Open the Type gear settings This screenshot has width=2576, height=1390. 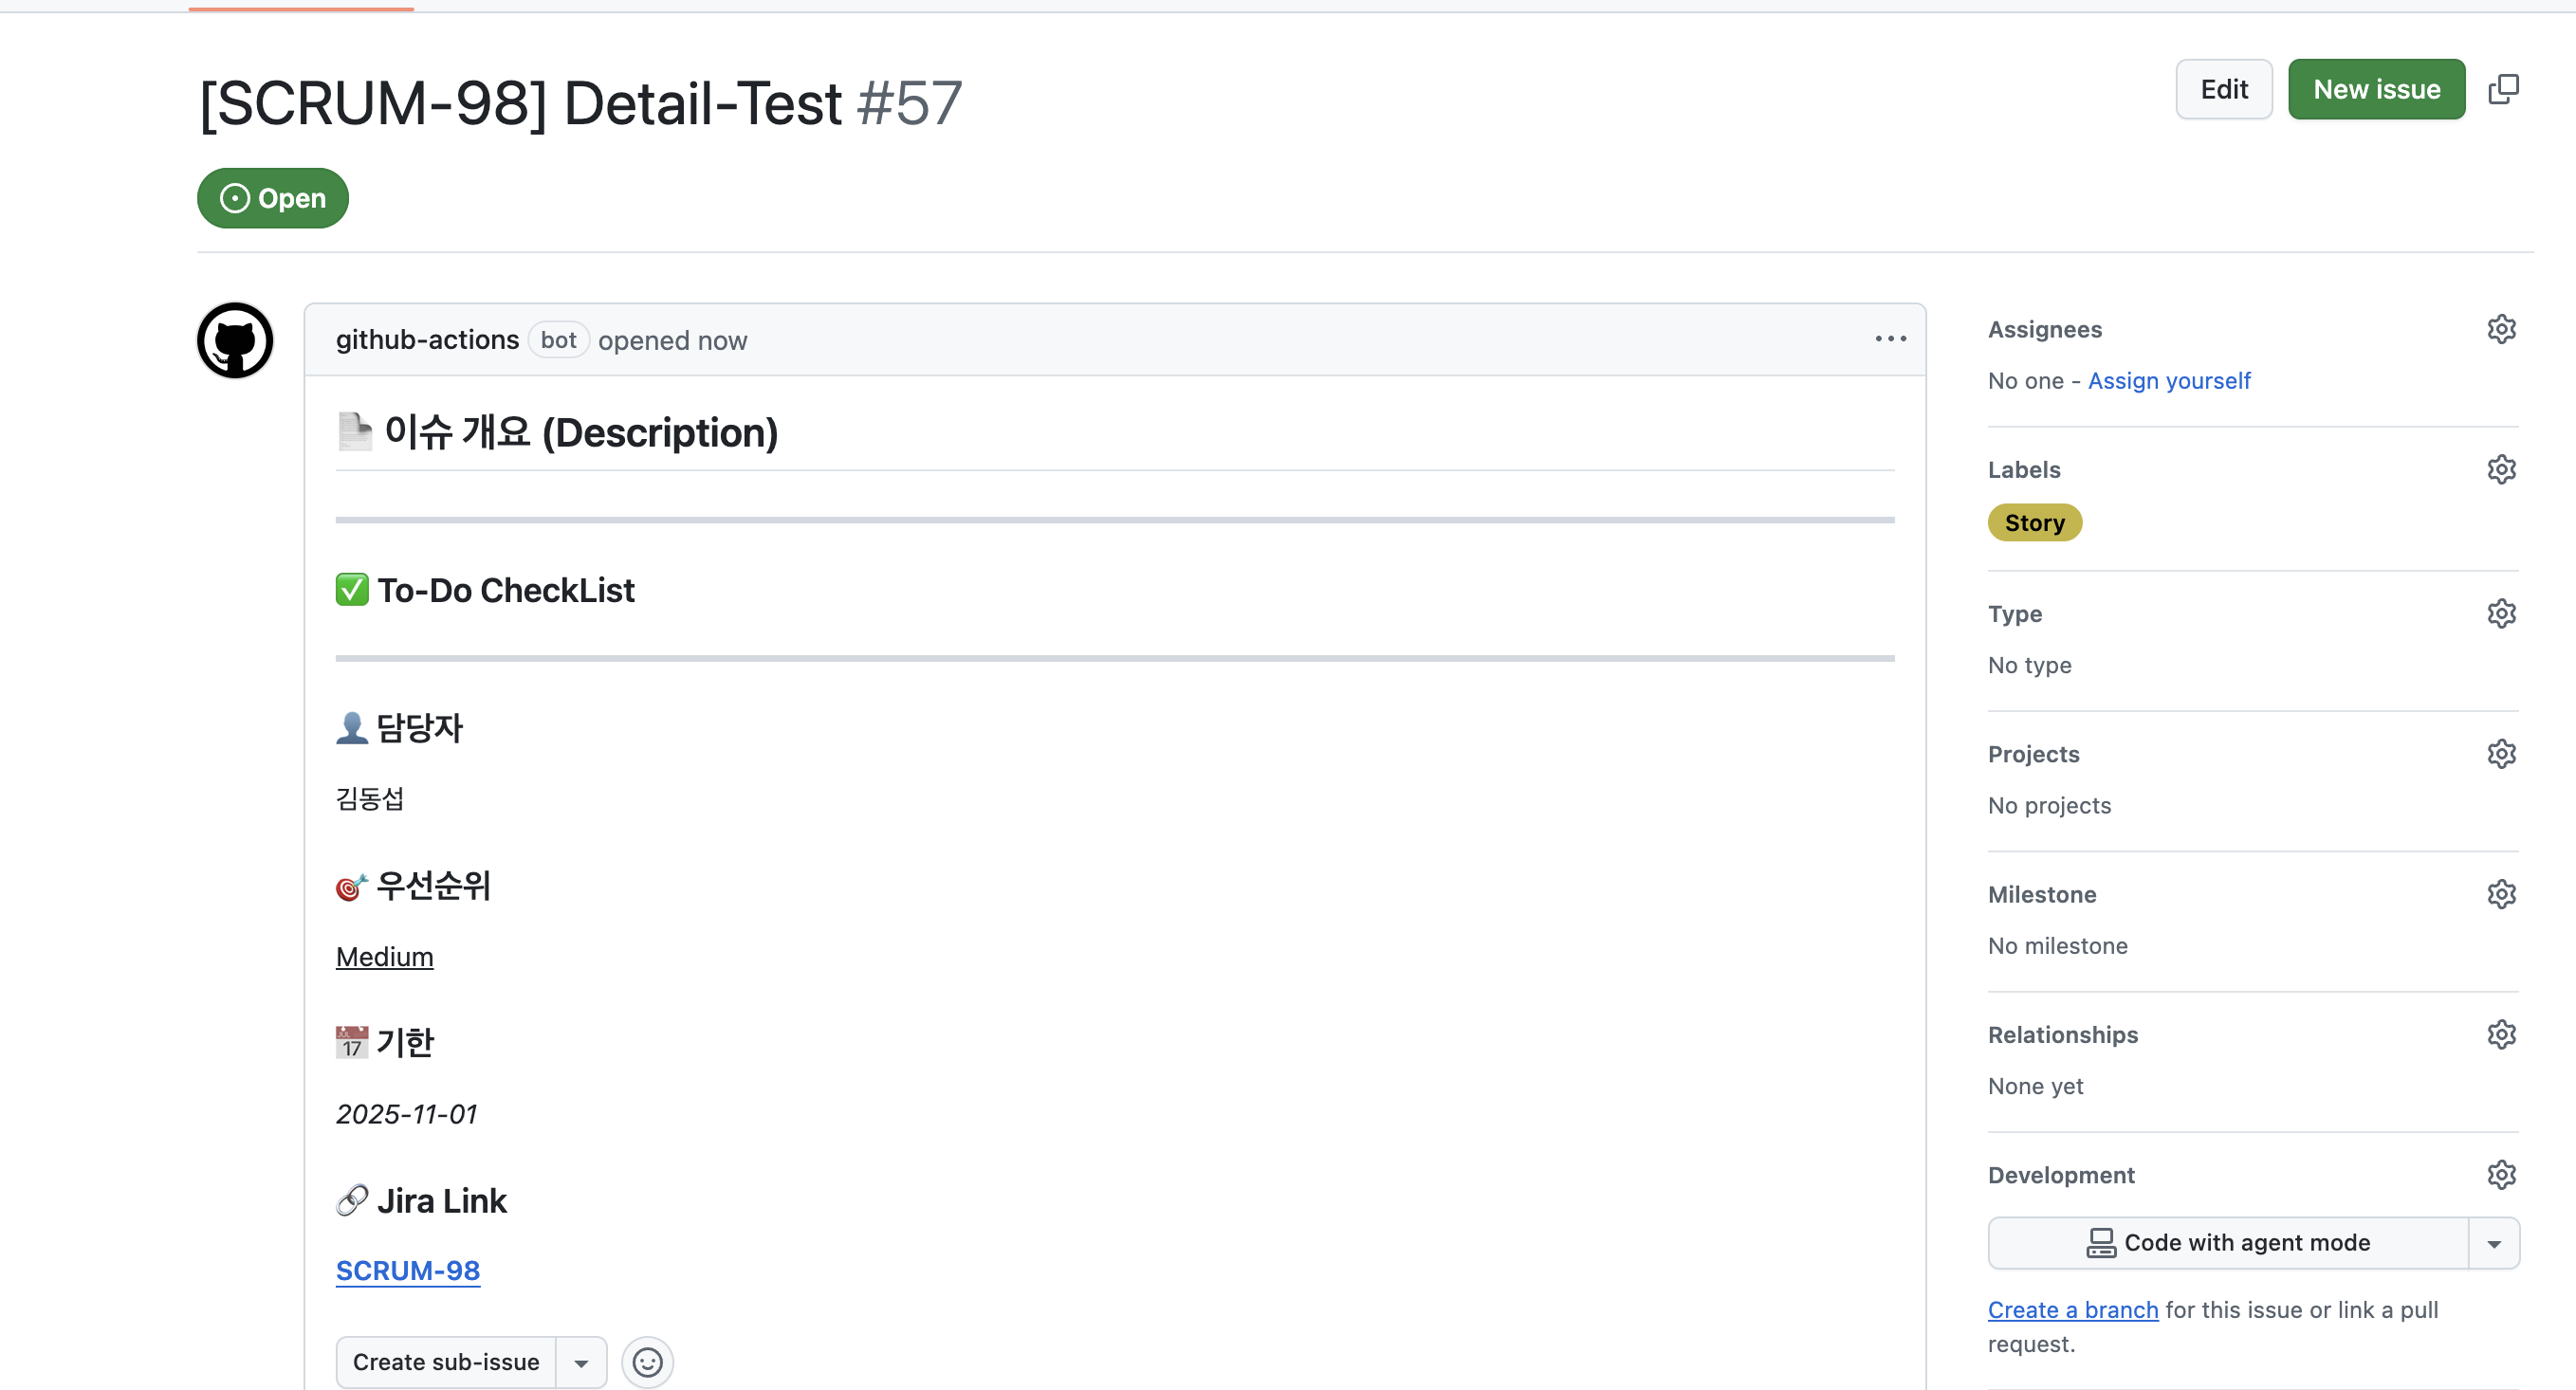2501,613
